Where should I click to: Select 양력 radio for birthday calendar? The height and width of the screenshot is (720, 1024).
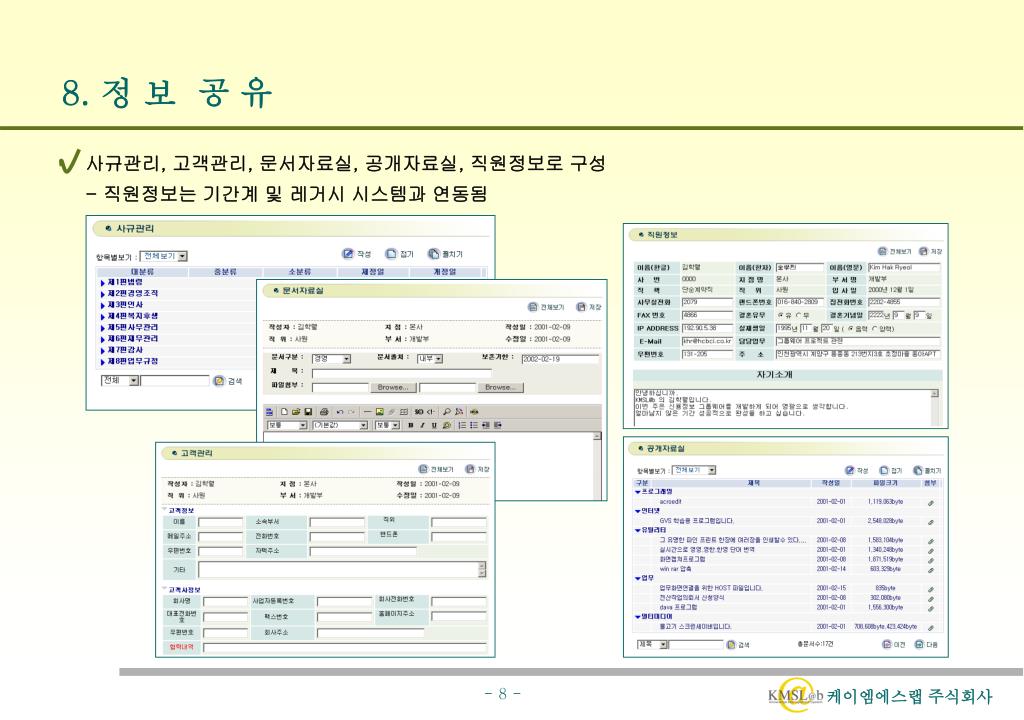coord(874,329)
